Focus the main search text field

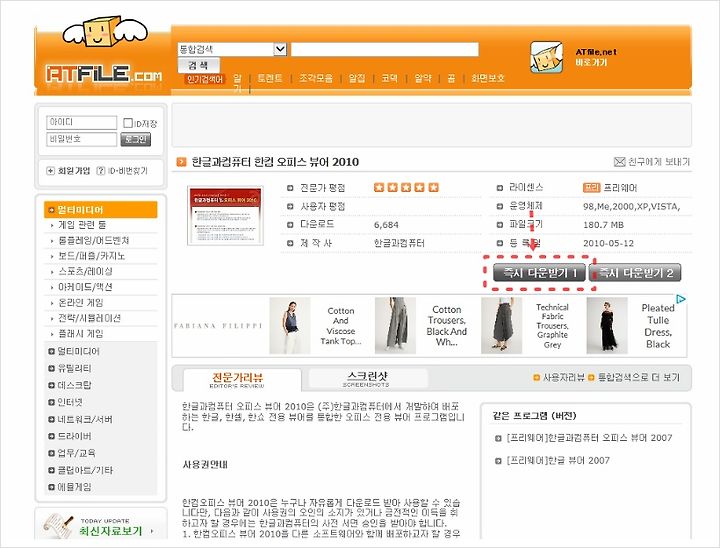coord(385,50)
